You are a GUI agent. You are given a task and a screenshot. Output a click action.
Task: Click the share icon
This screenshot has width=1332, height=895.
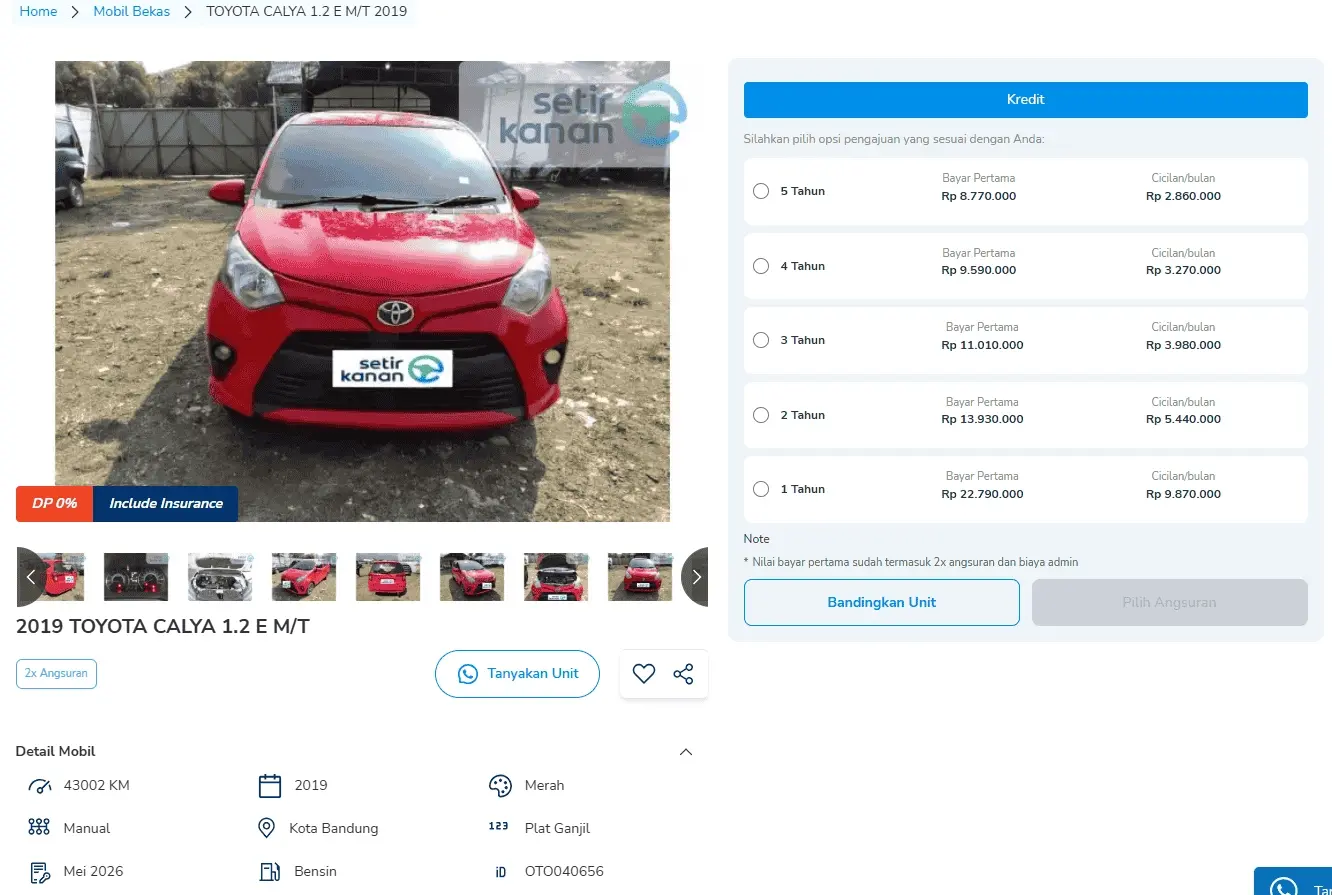tap(683, 674)
